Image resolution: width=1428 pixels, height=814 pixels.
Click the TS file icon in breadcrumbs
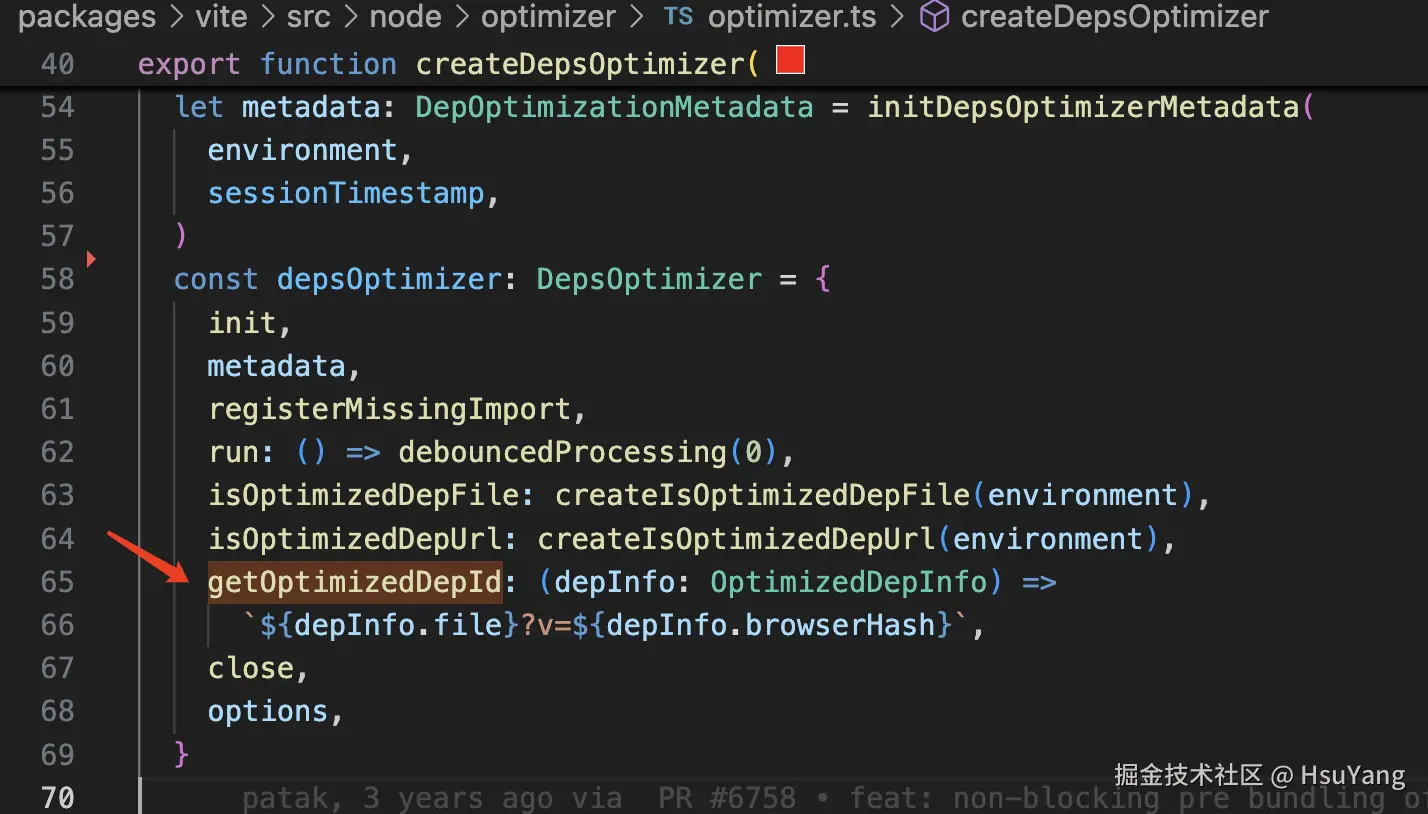tap(678, 17)
